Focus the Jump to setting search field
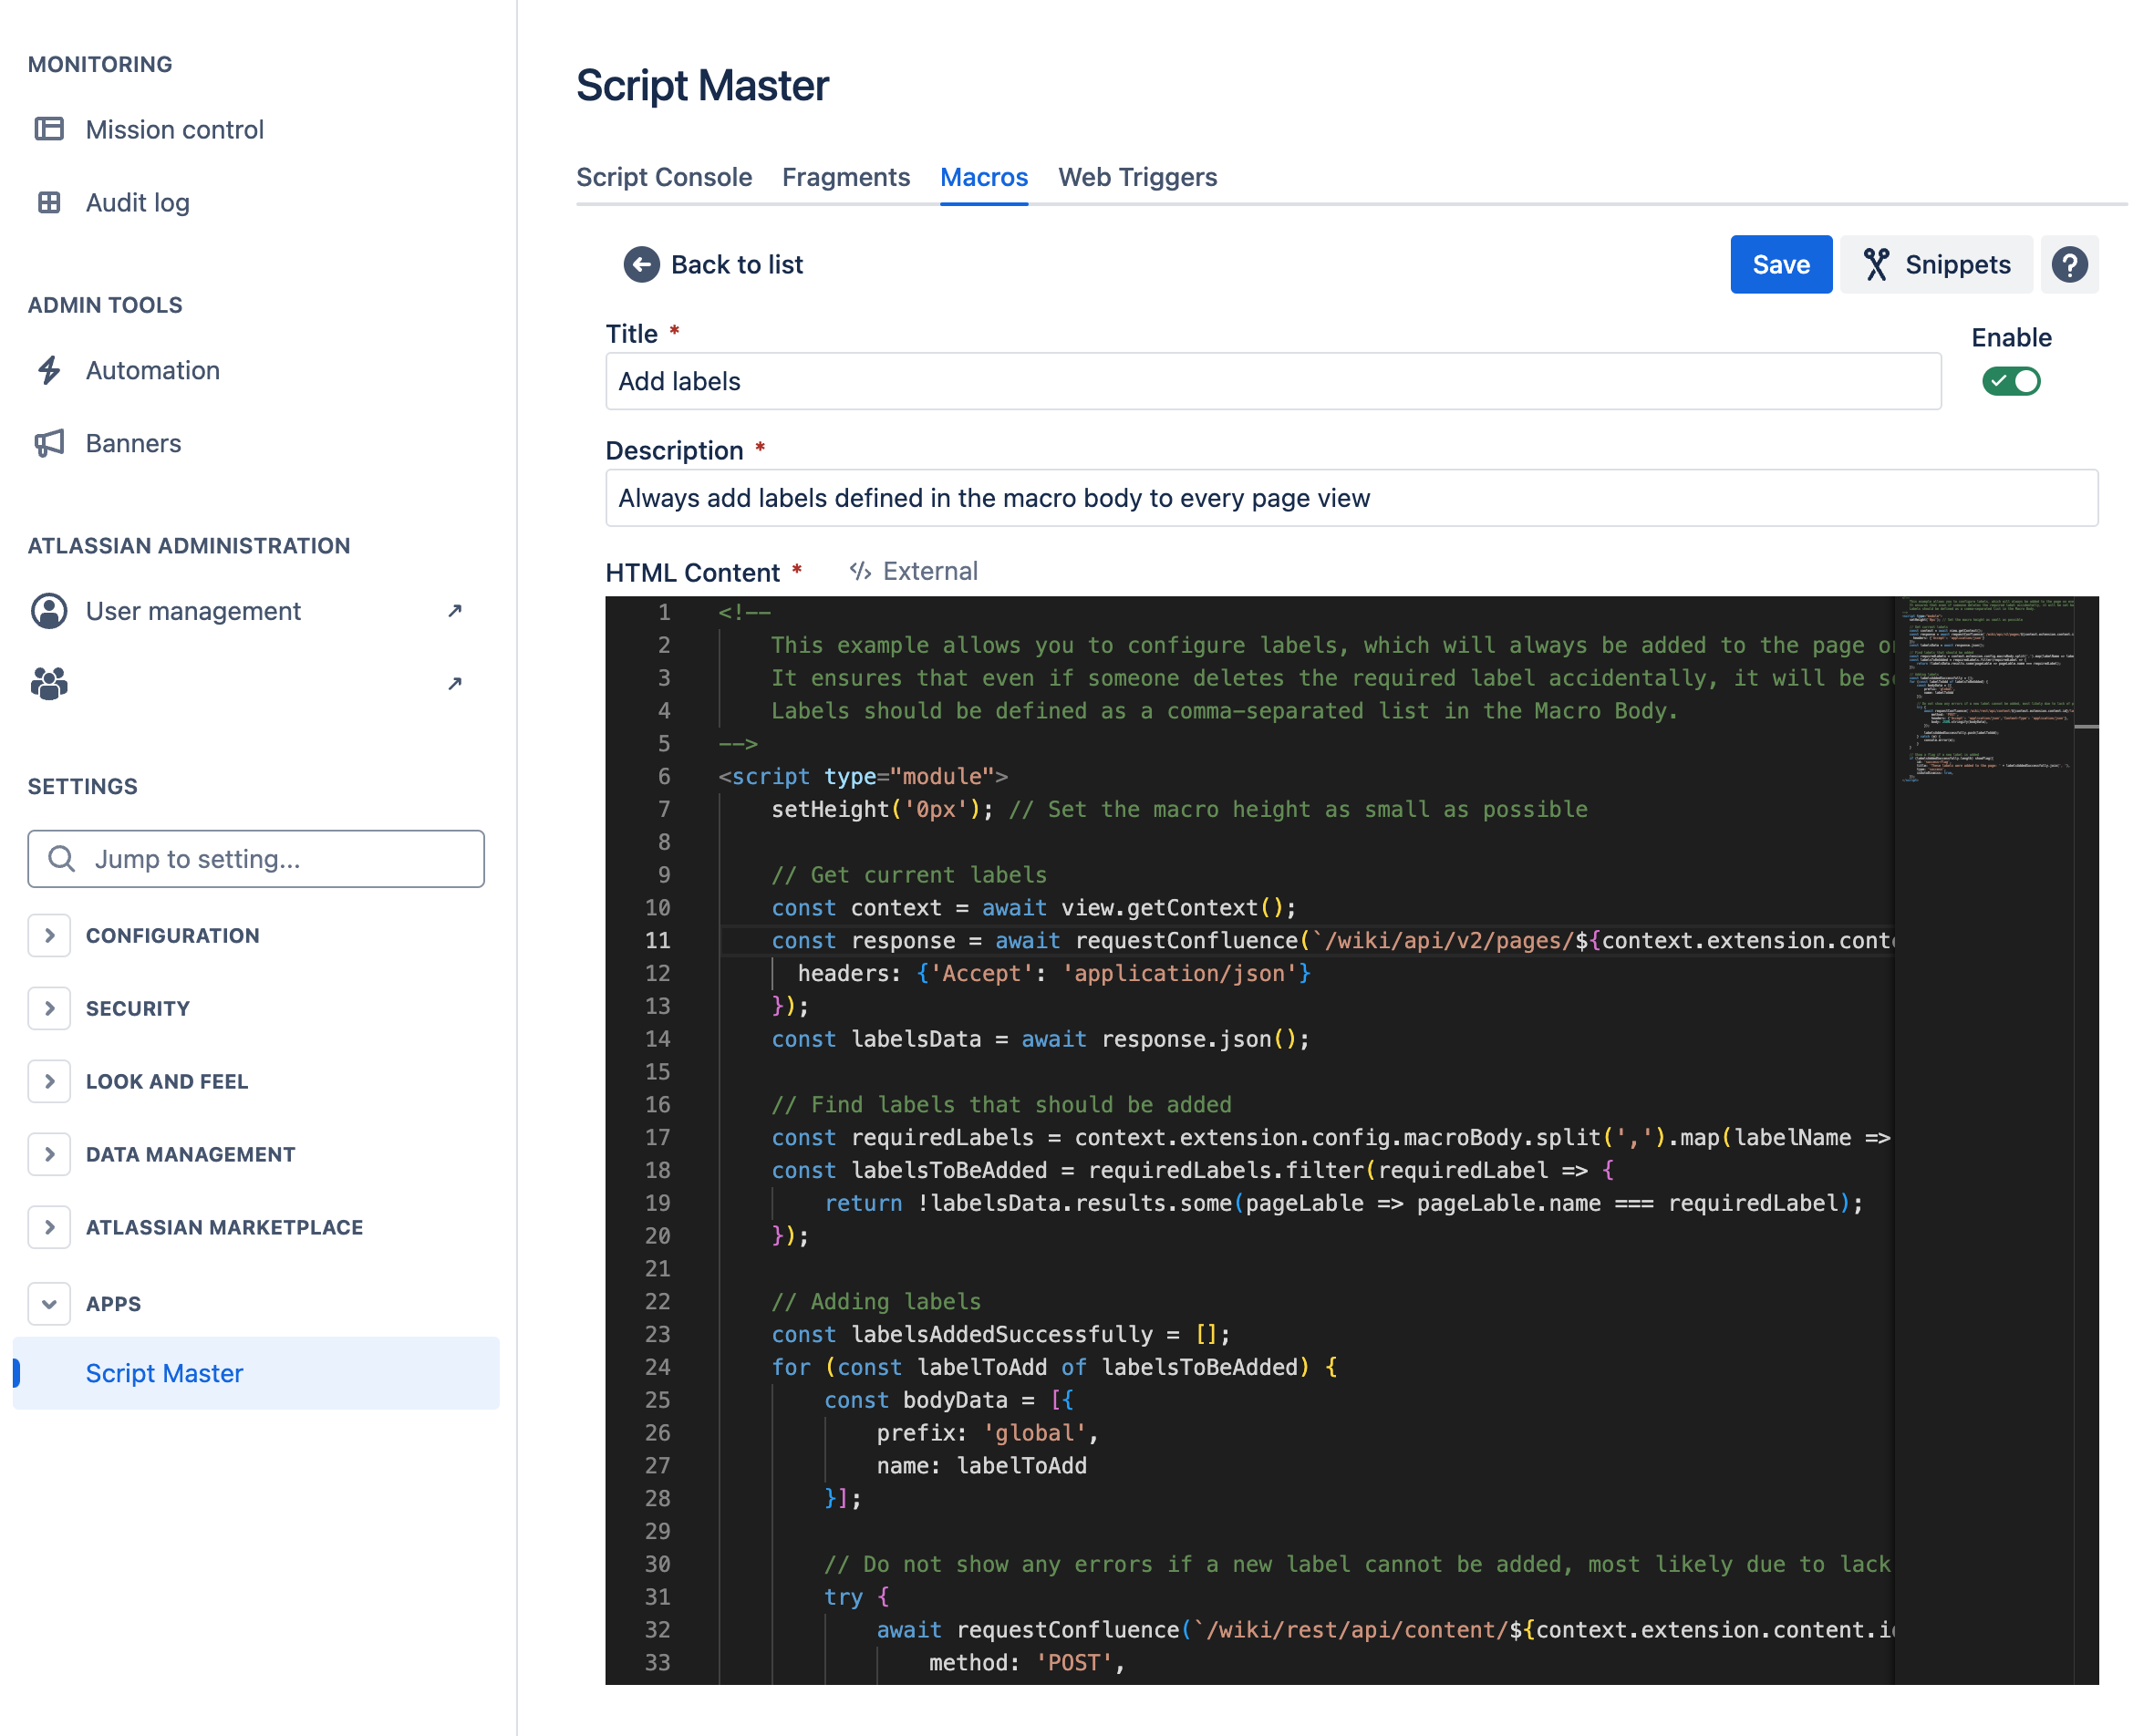 [256, 859]
